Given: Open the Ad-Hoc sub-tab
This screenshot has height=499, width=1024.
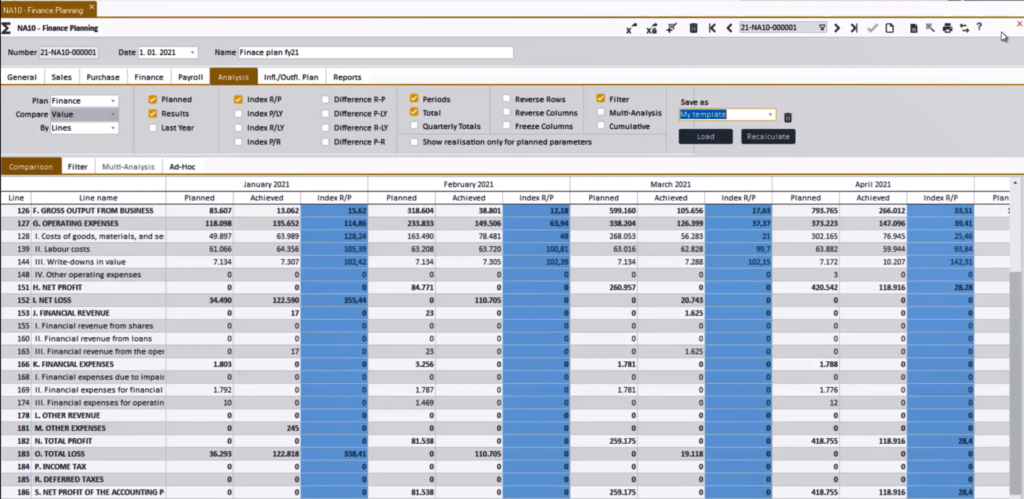Looking at the screenshot, I should pos(182,167).
